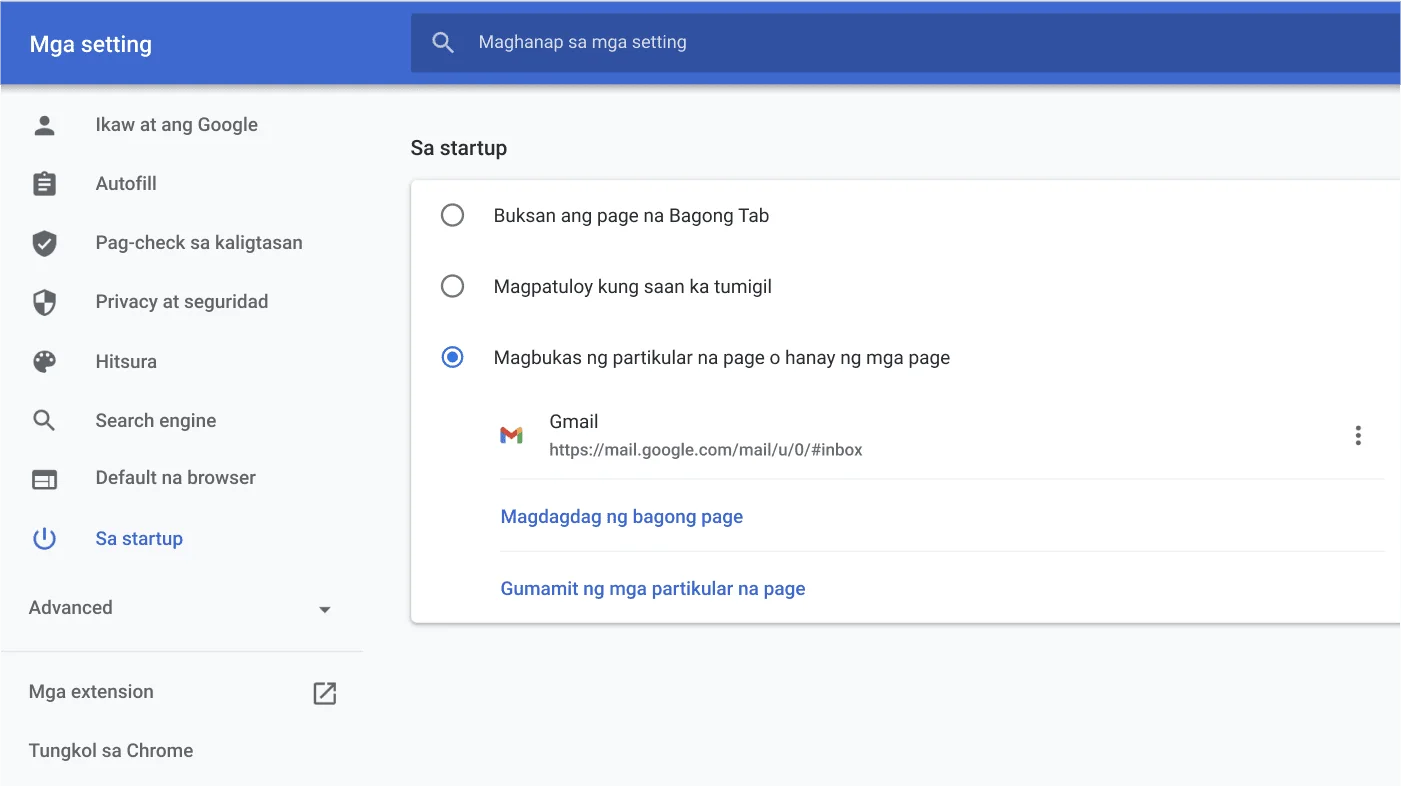This screenshot has height=786, width=1401.
Task: Click the palette icon for Hitsura
Action: [44, 361]
